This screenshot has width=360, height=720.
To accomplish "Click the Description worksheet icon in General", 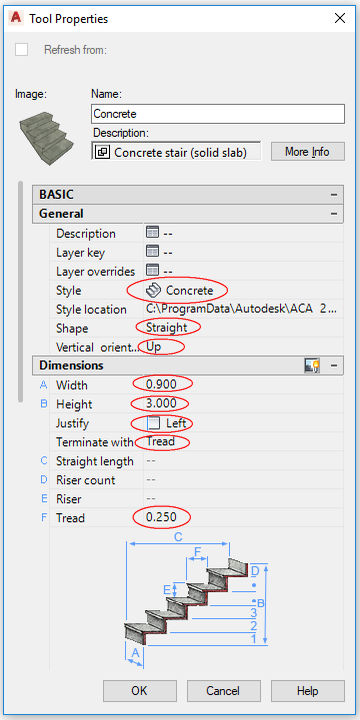I will (152, 232).
